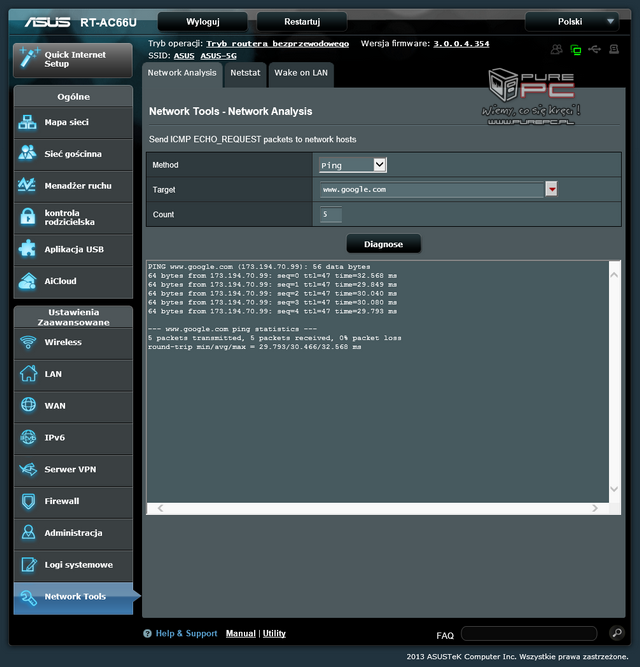Screen dimensions: 640x667
Task: Click output scrollbar down arrow
Action: point(614,489)
